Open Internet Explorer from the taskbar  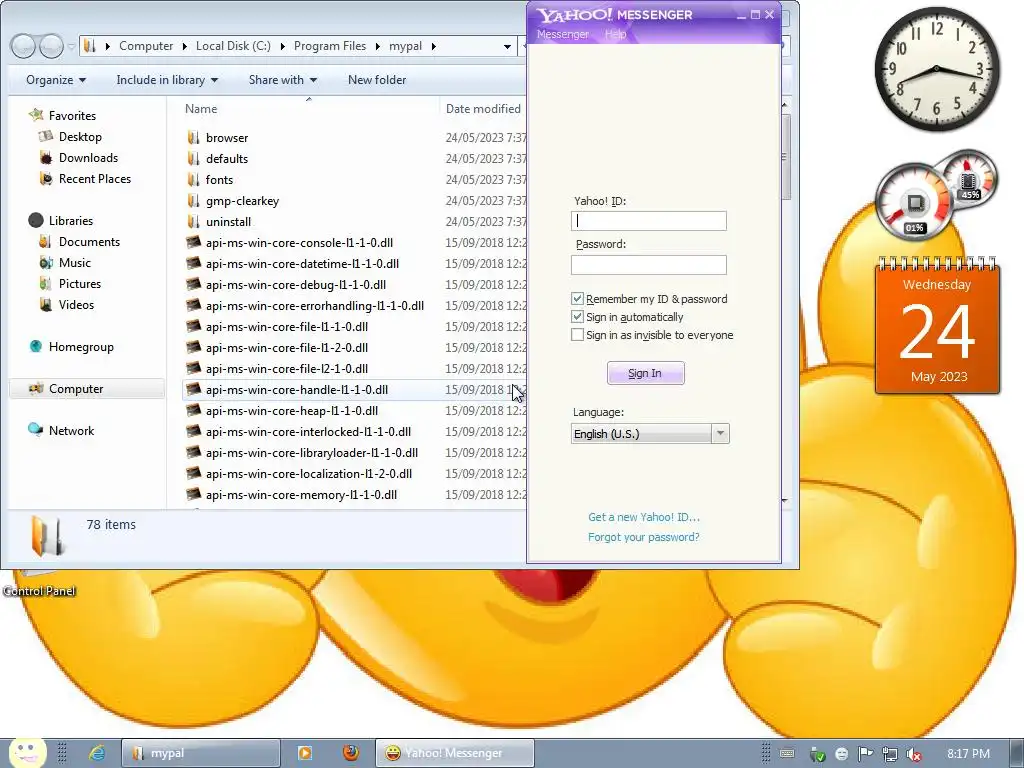97,753
